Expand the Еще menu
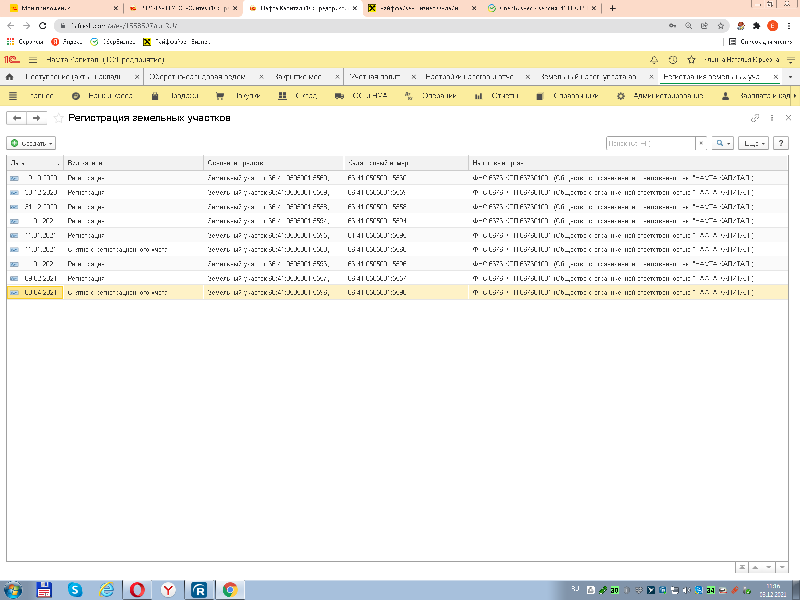Viewport: 800px width, 600px height. coord(753,143)
